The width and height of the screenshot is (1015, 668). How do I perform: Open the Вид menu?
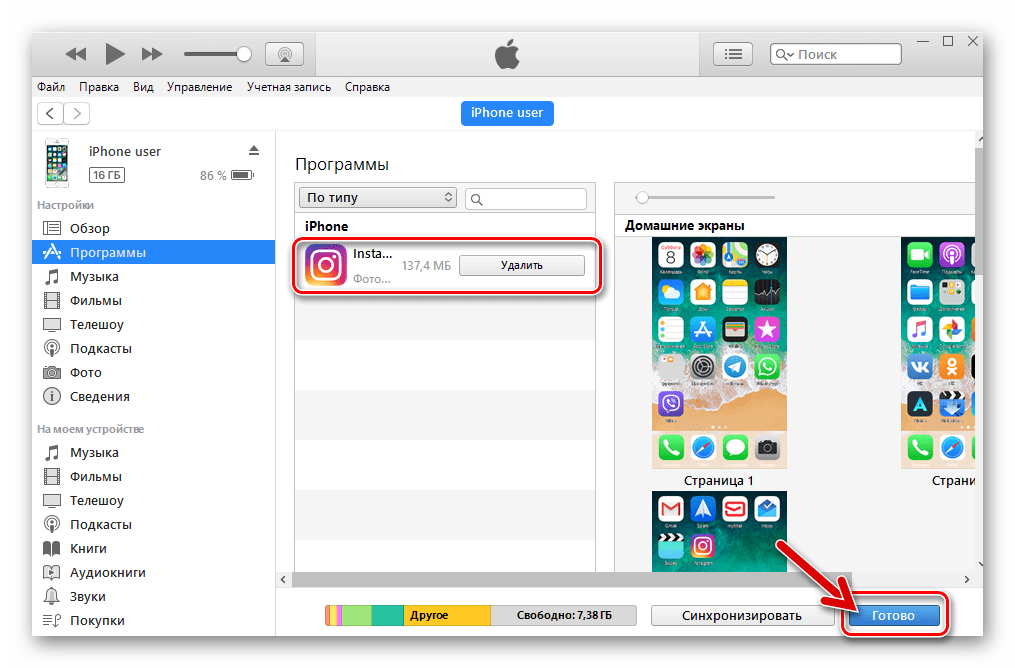143,87
